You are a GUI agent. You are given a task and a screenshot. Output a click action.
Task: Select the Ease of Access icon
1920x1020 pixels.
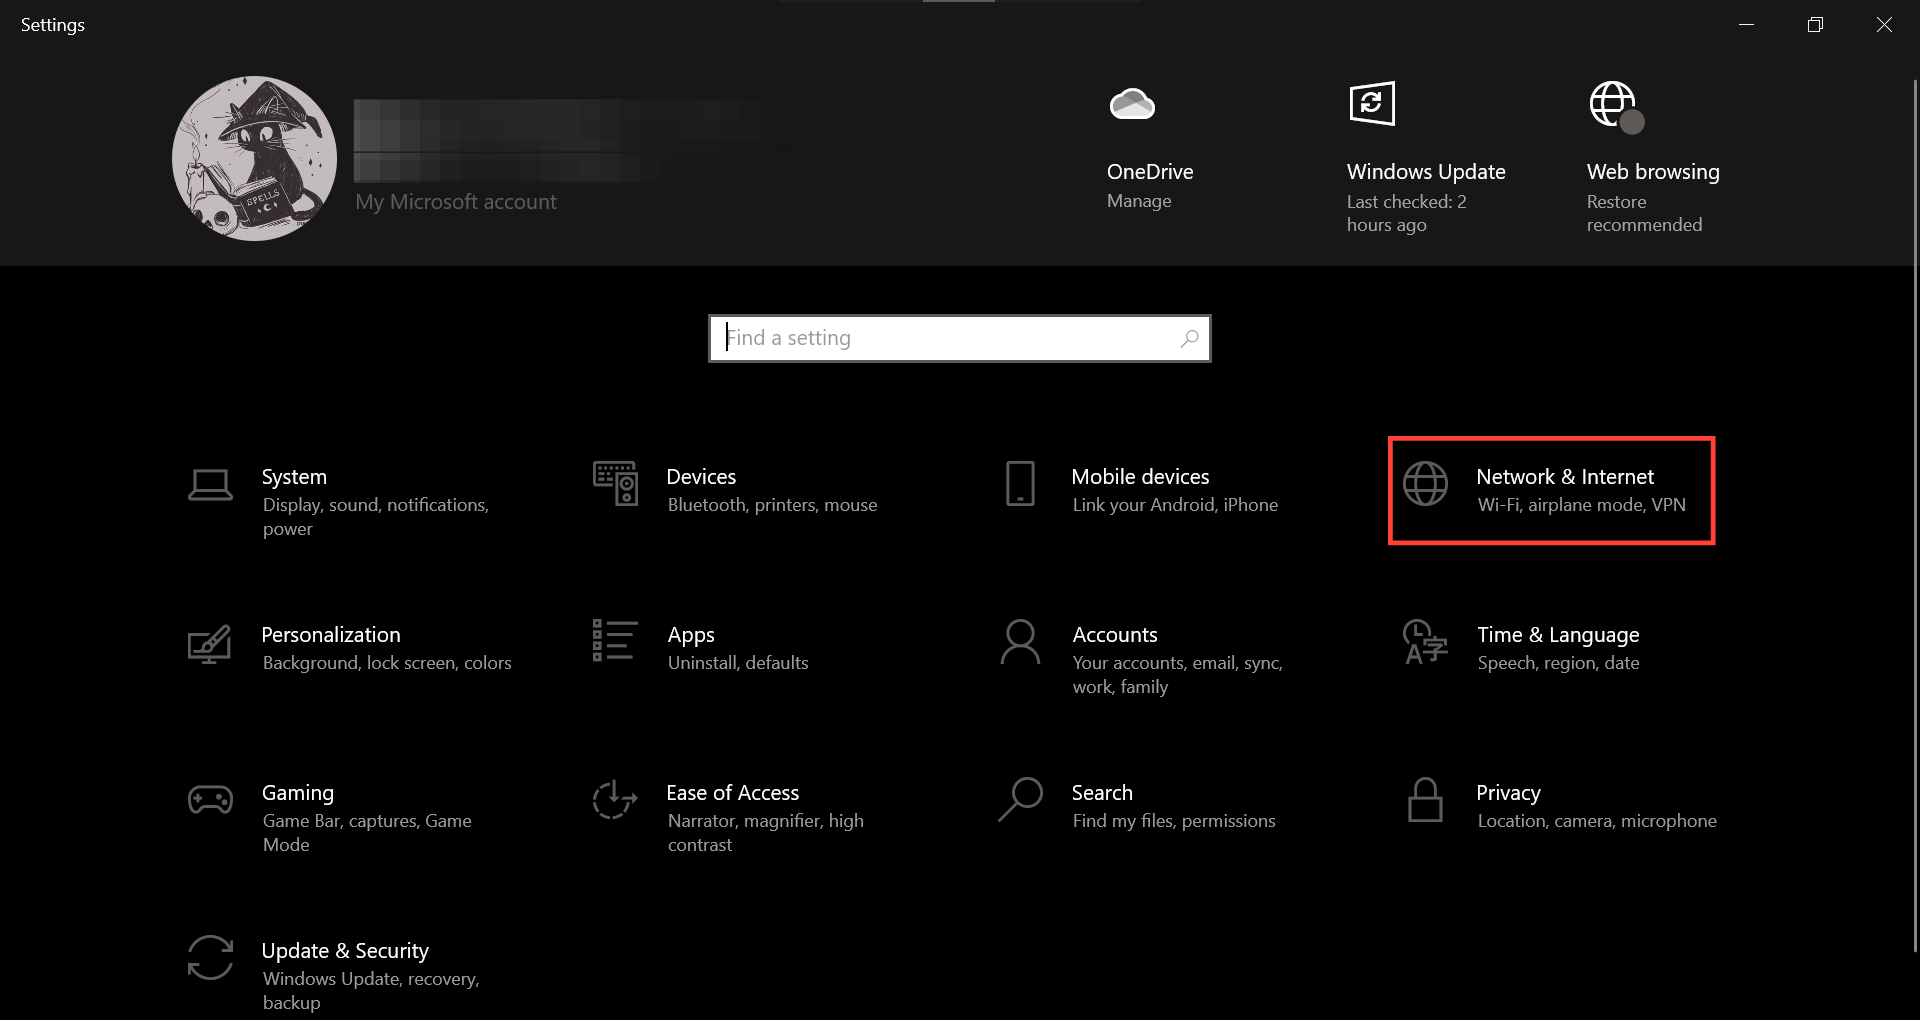coord(615,800)
